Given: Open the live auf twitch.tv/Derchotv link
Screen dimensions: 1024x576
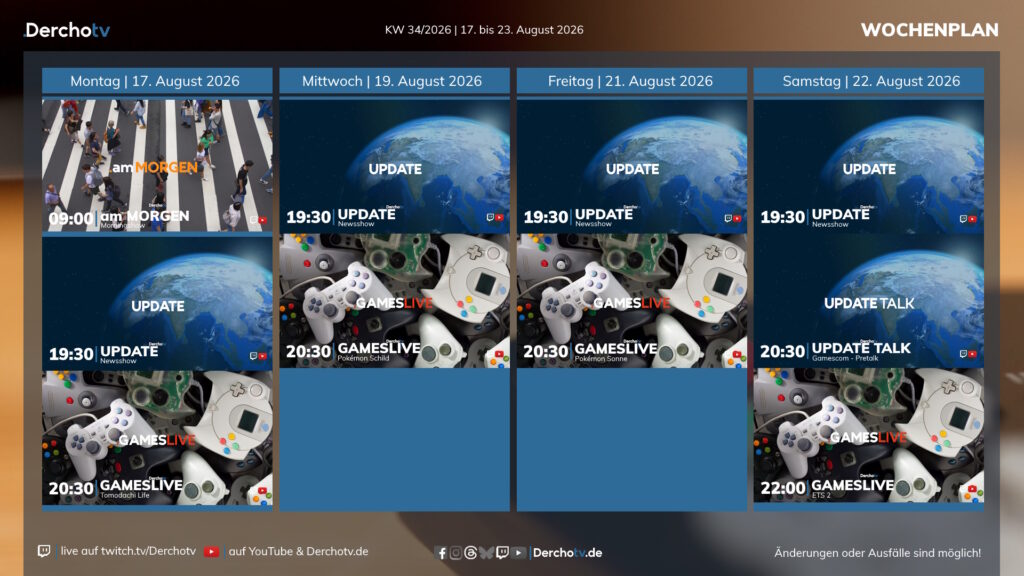Looking at the screenshot, I should [x=128, y=551].
